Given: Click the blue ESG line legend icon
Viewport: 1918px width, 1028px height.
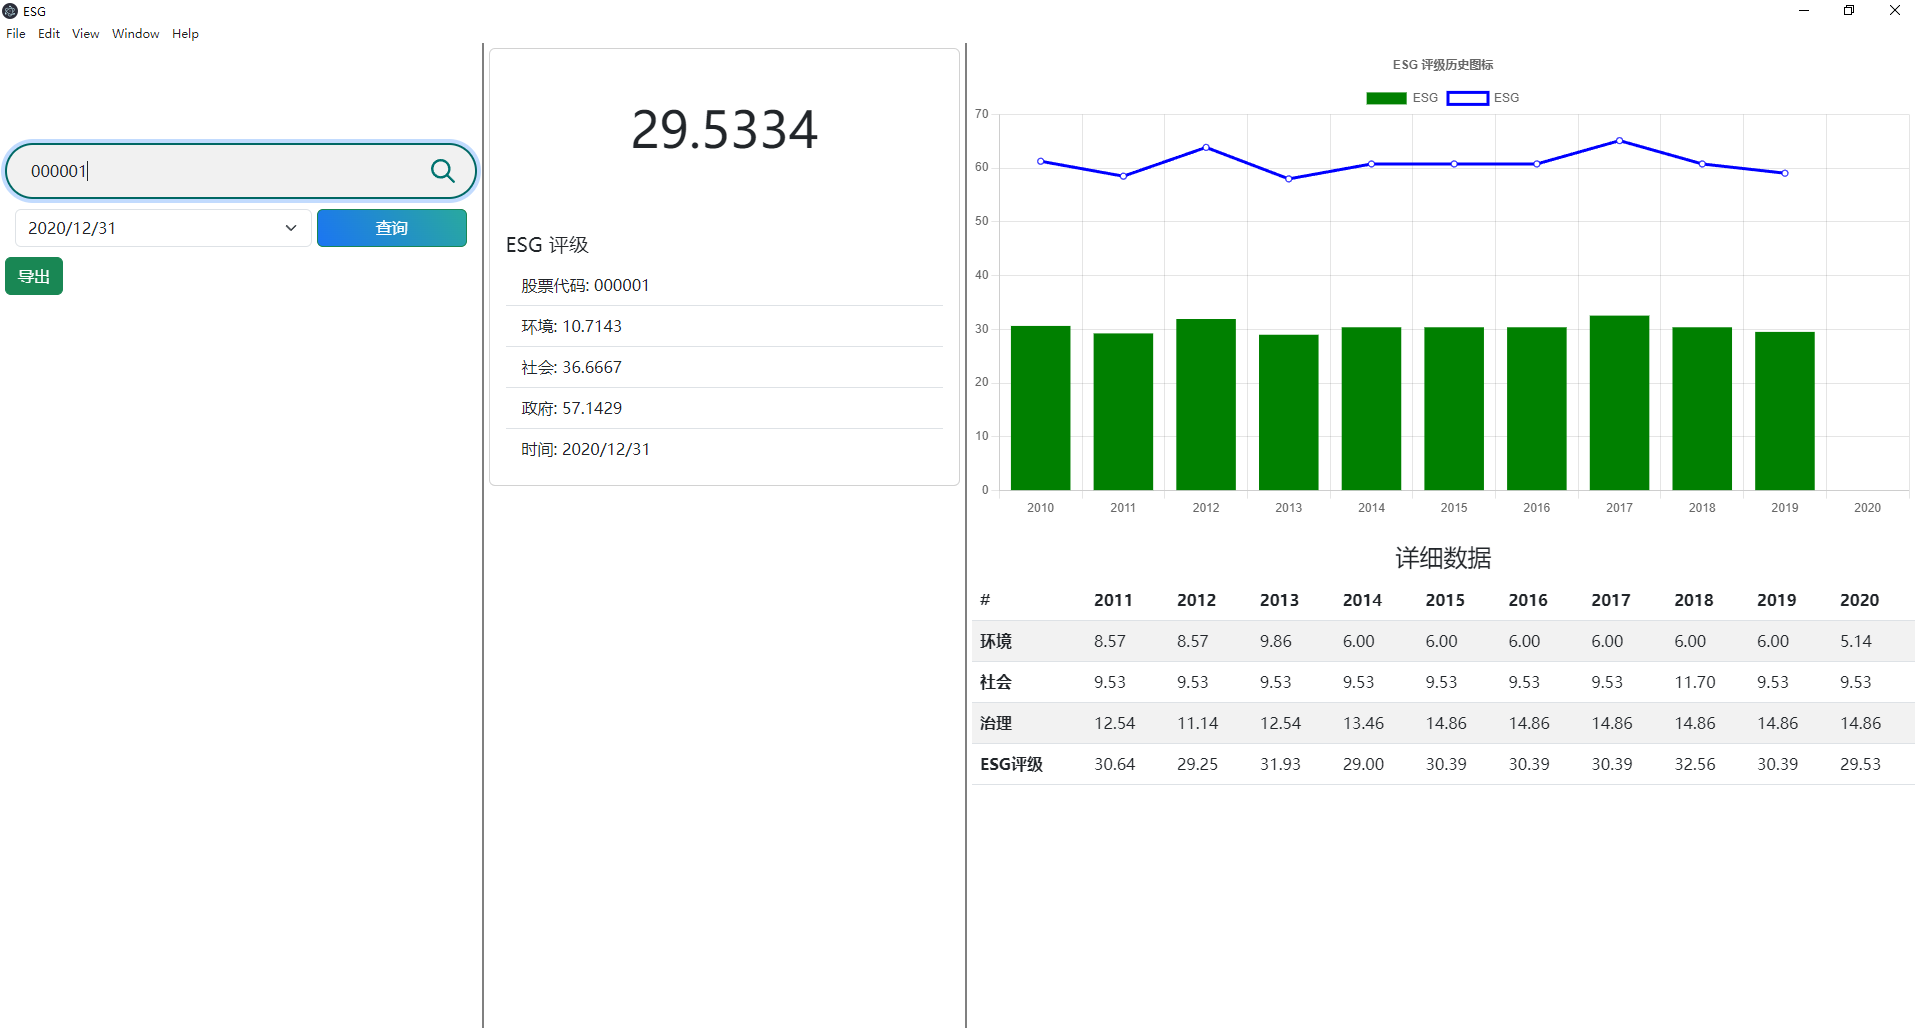Looking at the screenshot, I should tap(1467, 97).
